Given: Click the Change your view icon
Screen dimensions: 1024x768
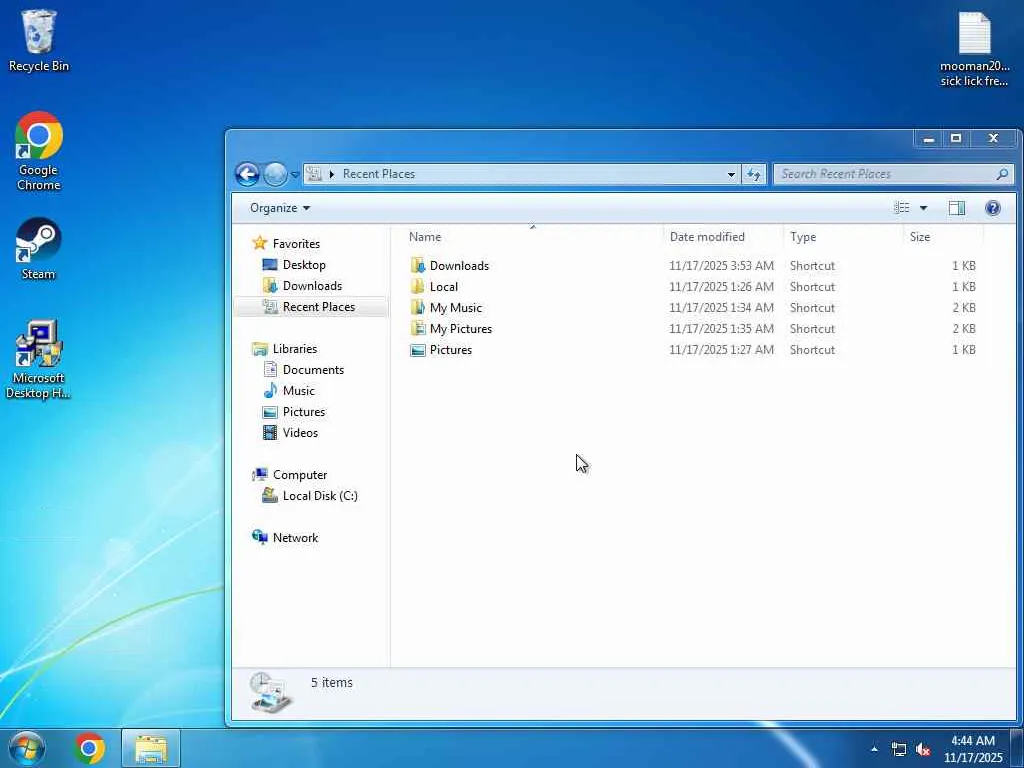Looking at the screenshot, I should pos(901,208).
